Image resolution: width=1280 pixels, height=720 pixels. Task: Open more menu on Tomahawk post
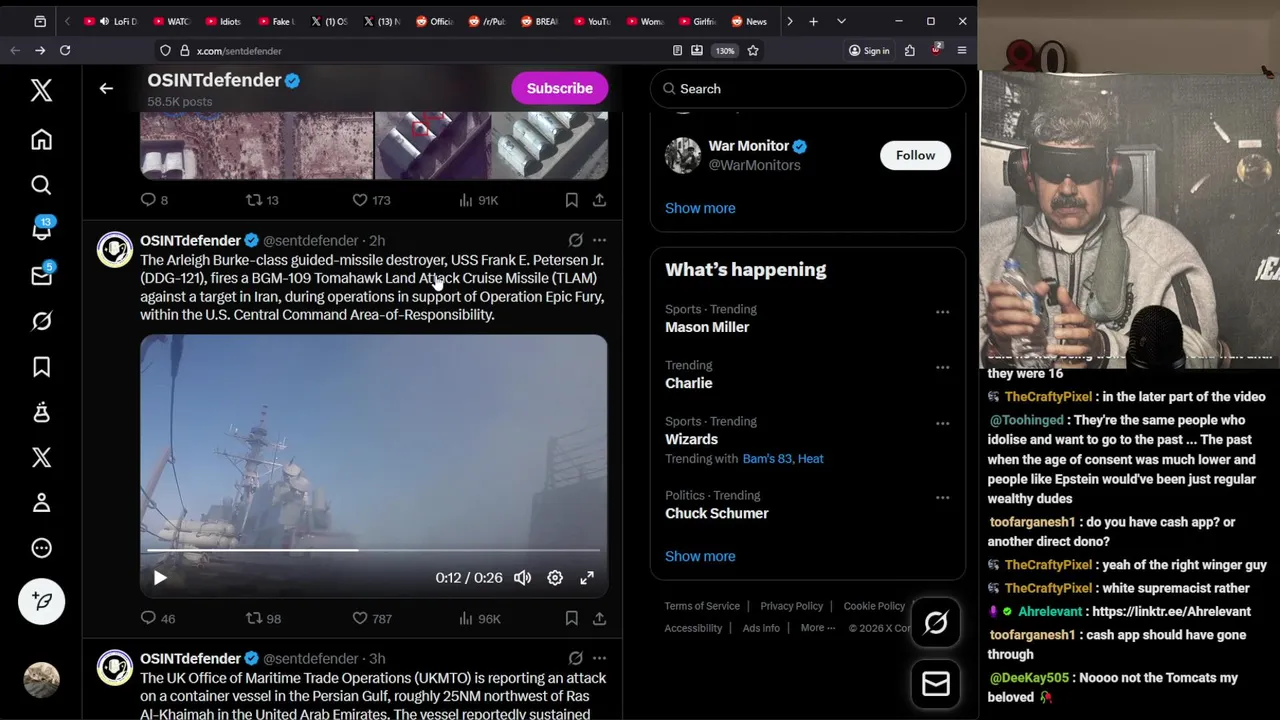(x=599, y=240)
